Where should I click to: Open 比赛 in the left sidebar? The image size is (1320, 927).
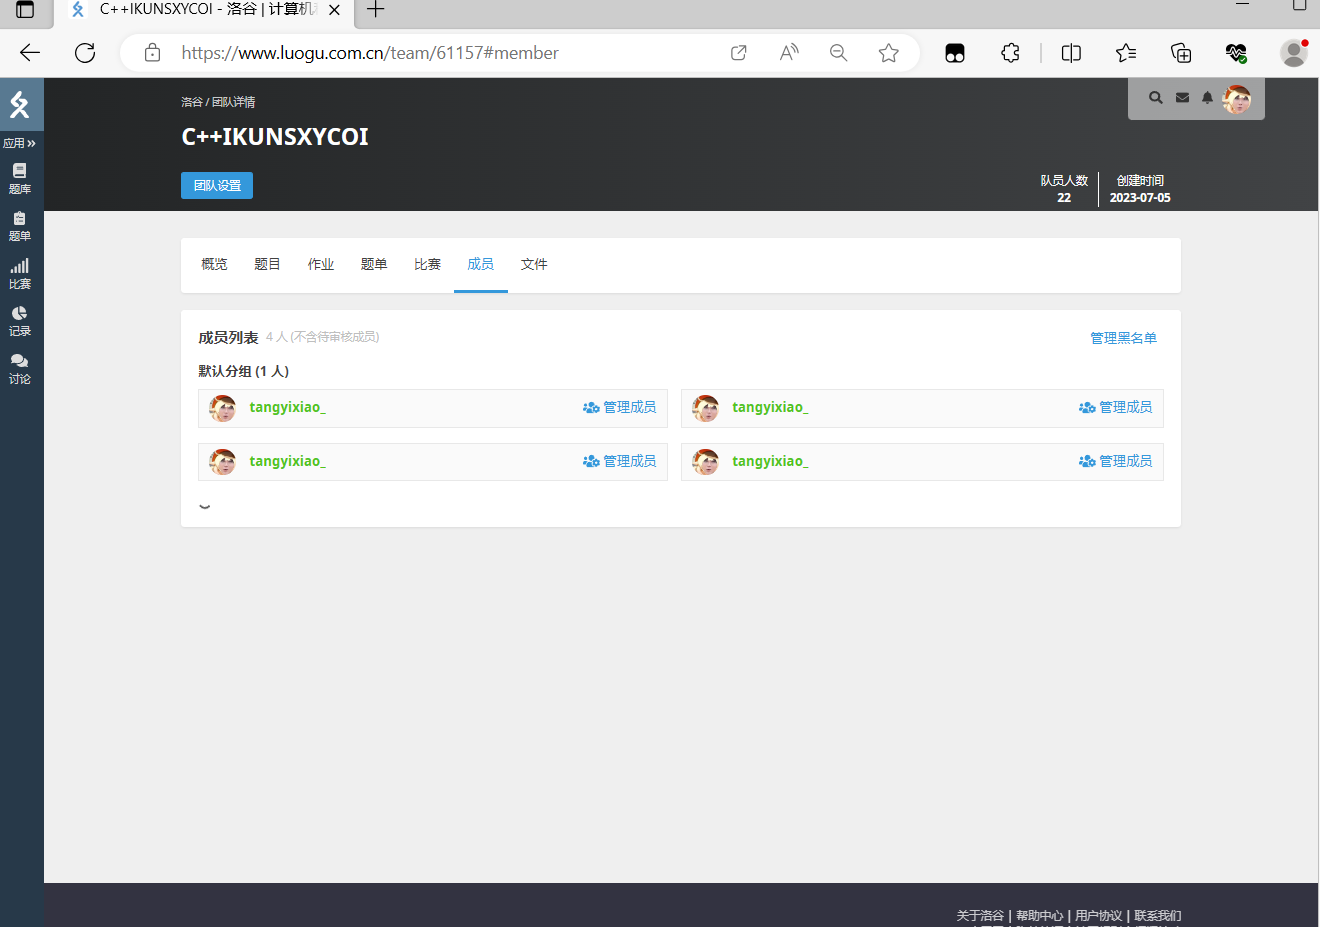[20, 274]
